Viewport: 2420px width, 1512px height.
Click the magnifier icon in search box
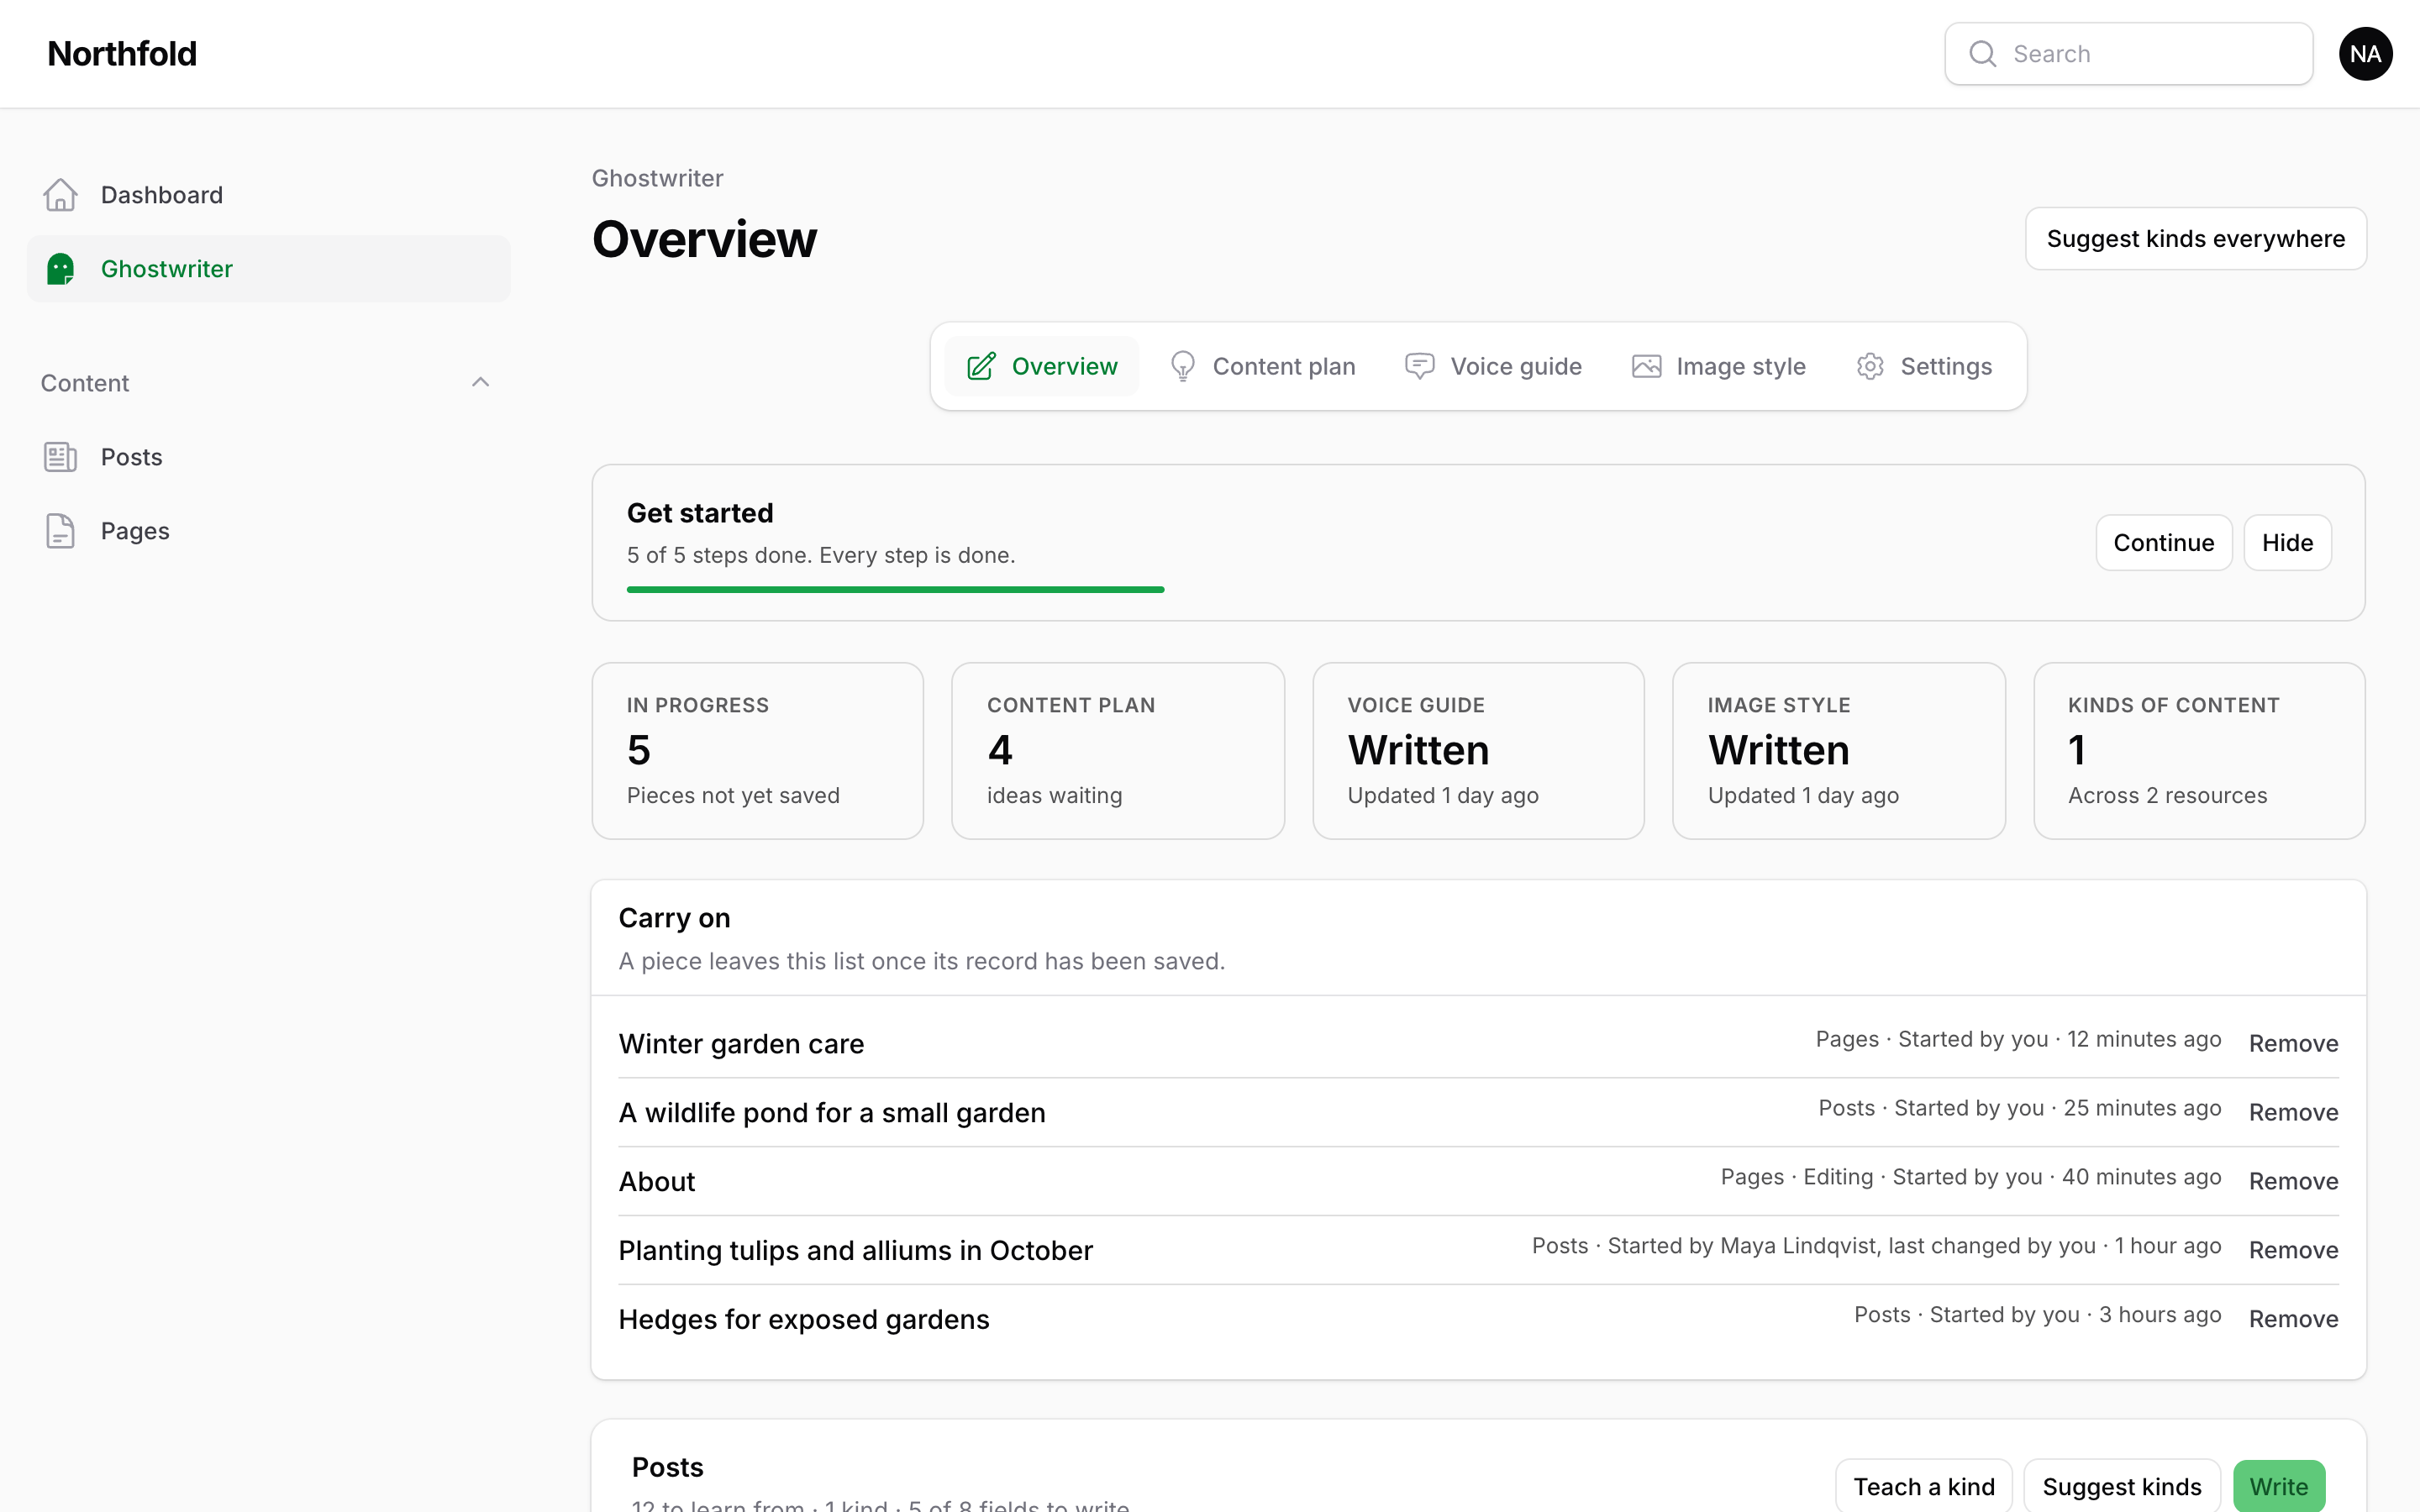click(1982, 54)
